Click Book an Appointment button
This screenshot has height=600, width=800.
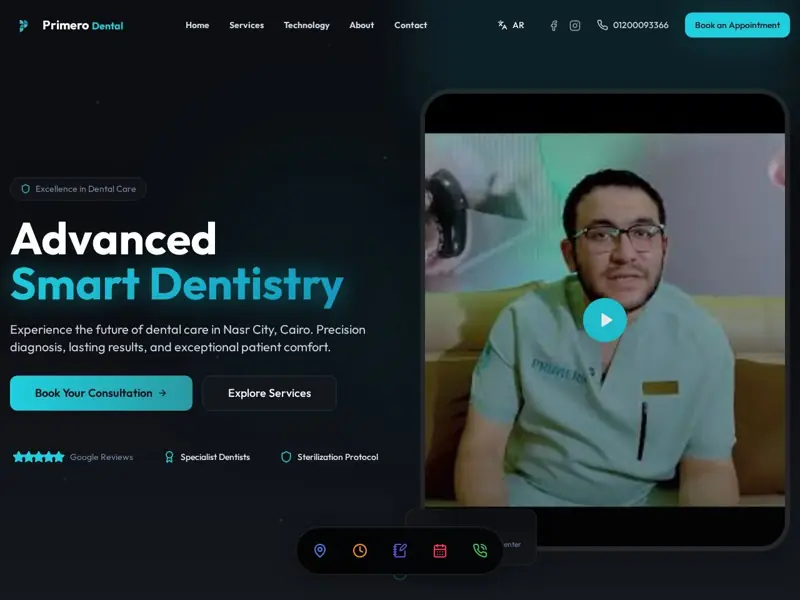tap(737, 25)
